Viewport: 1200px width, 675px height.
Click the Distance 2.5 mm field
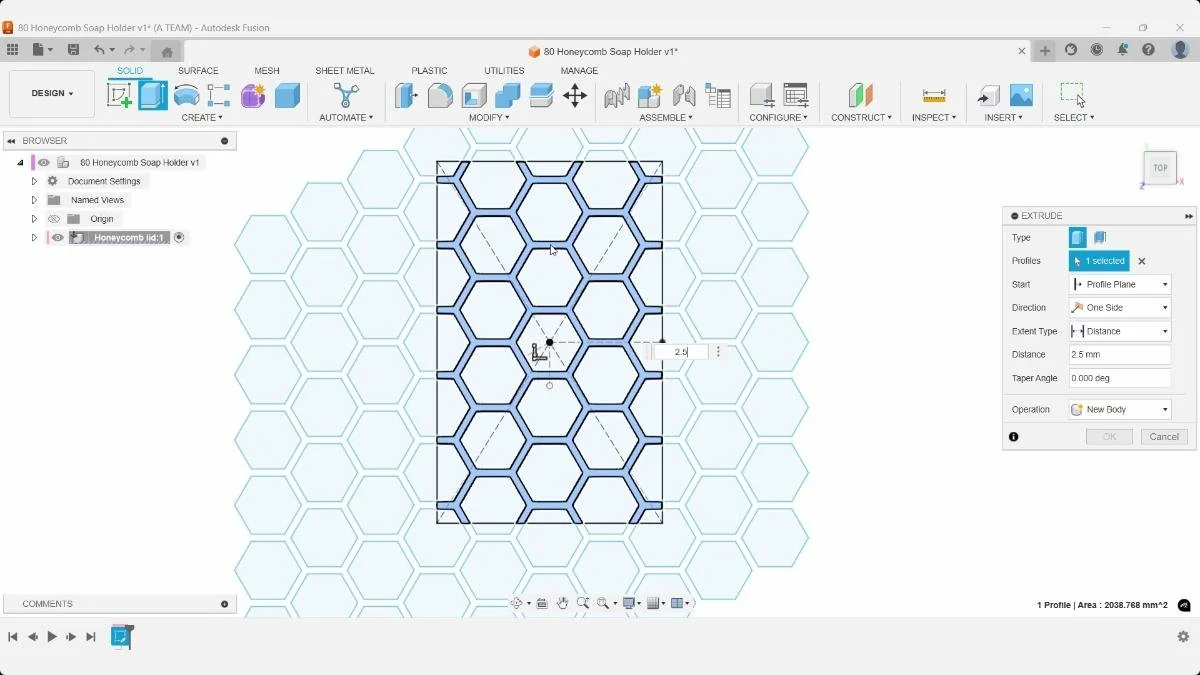click(x=1119, y=355)
